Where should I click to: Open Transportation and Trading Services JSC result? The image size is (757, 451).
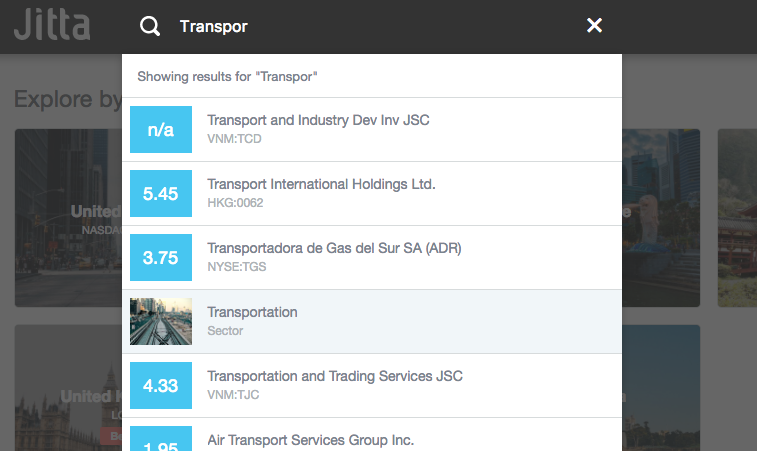[x=335, y=376]
